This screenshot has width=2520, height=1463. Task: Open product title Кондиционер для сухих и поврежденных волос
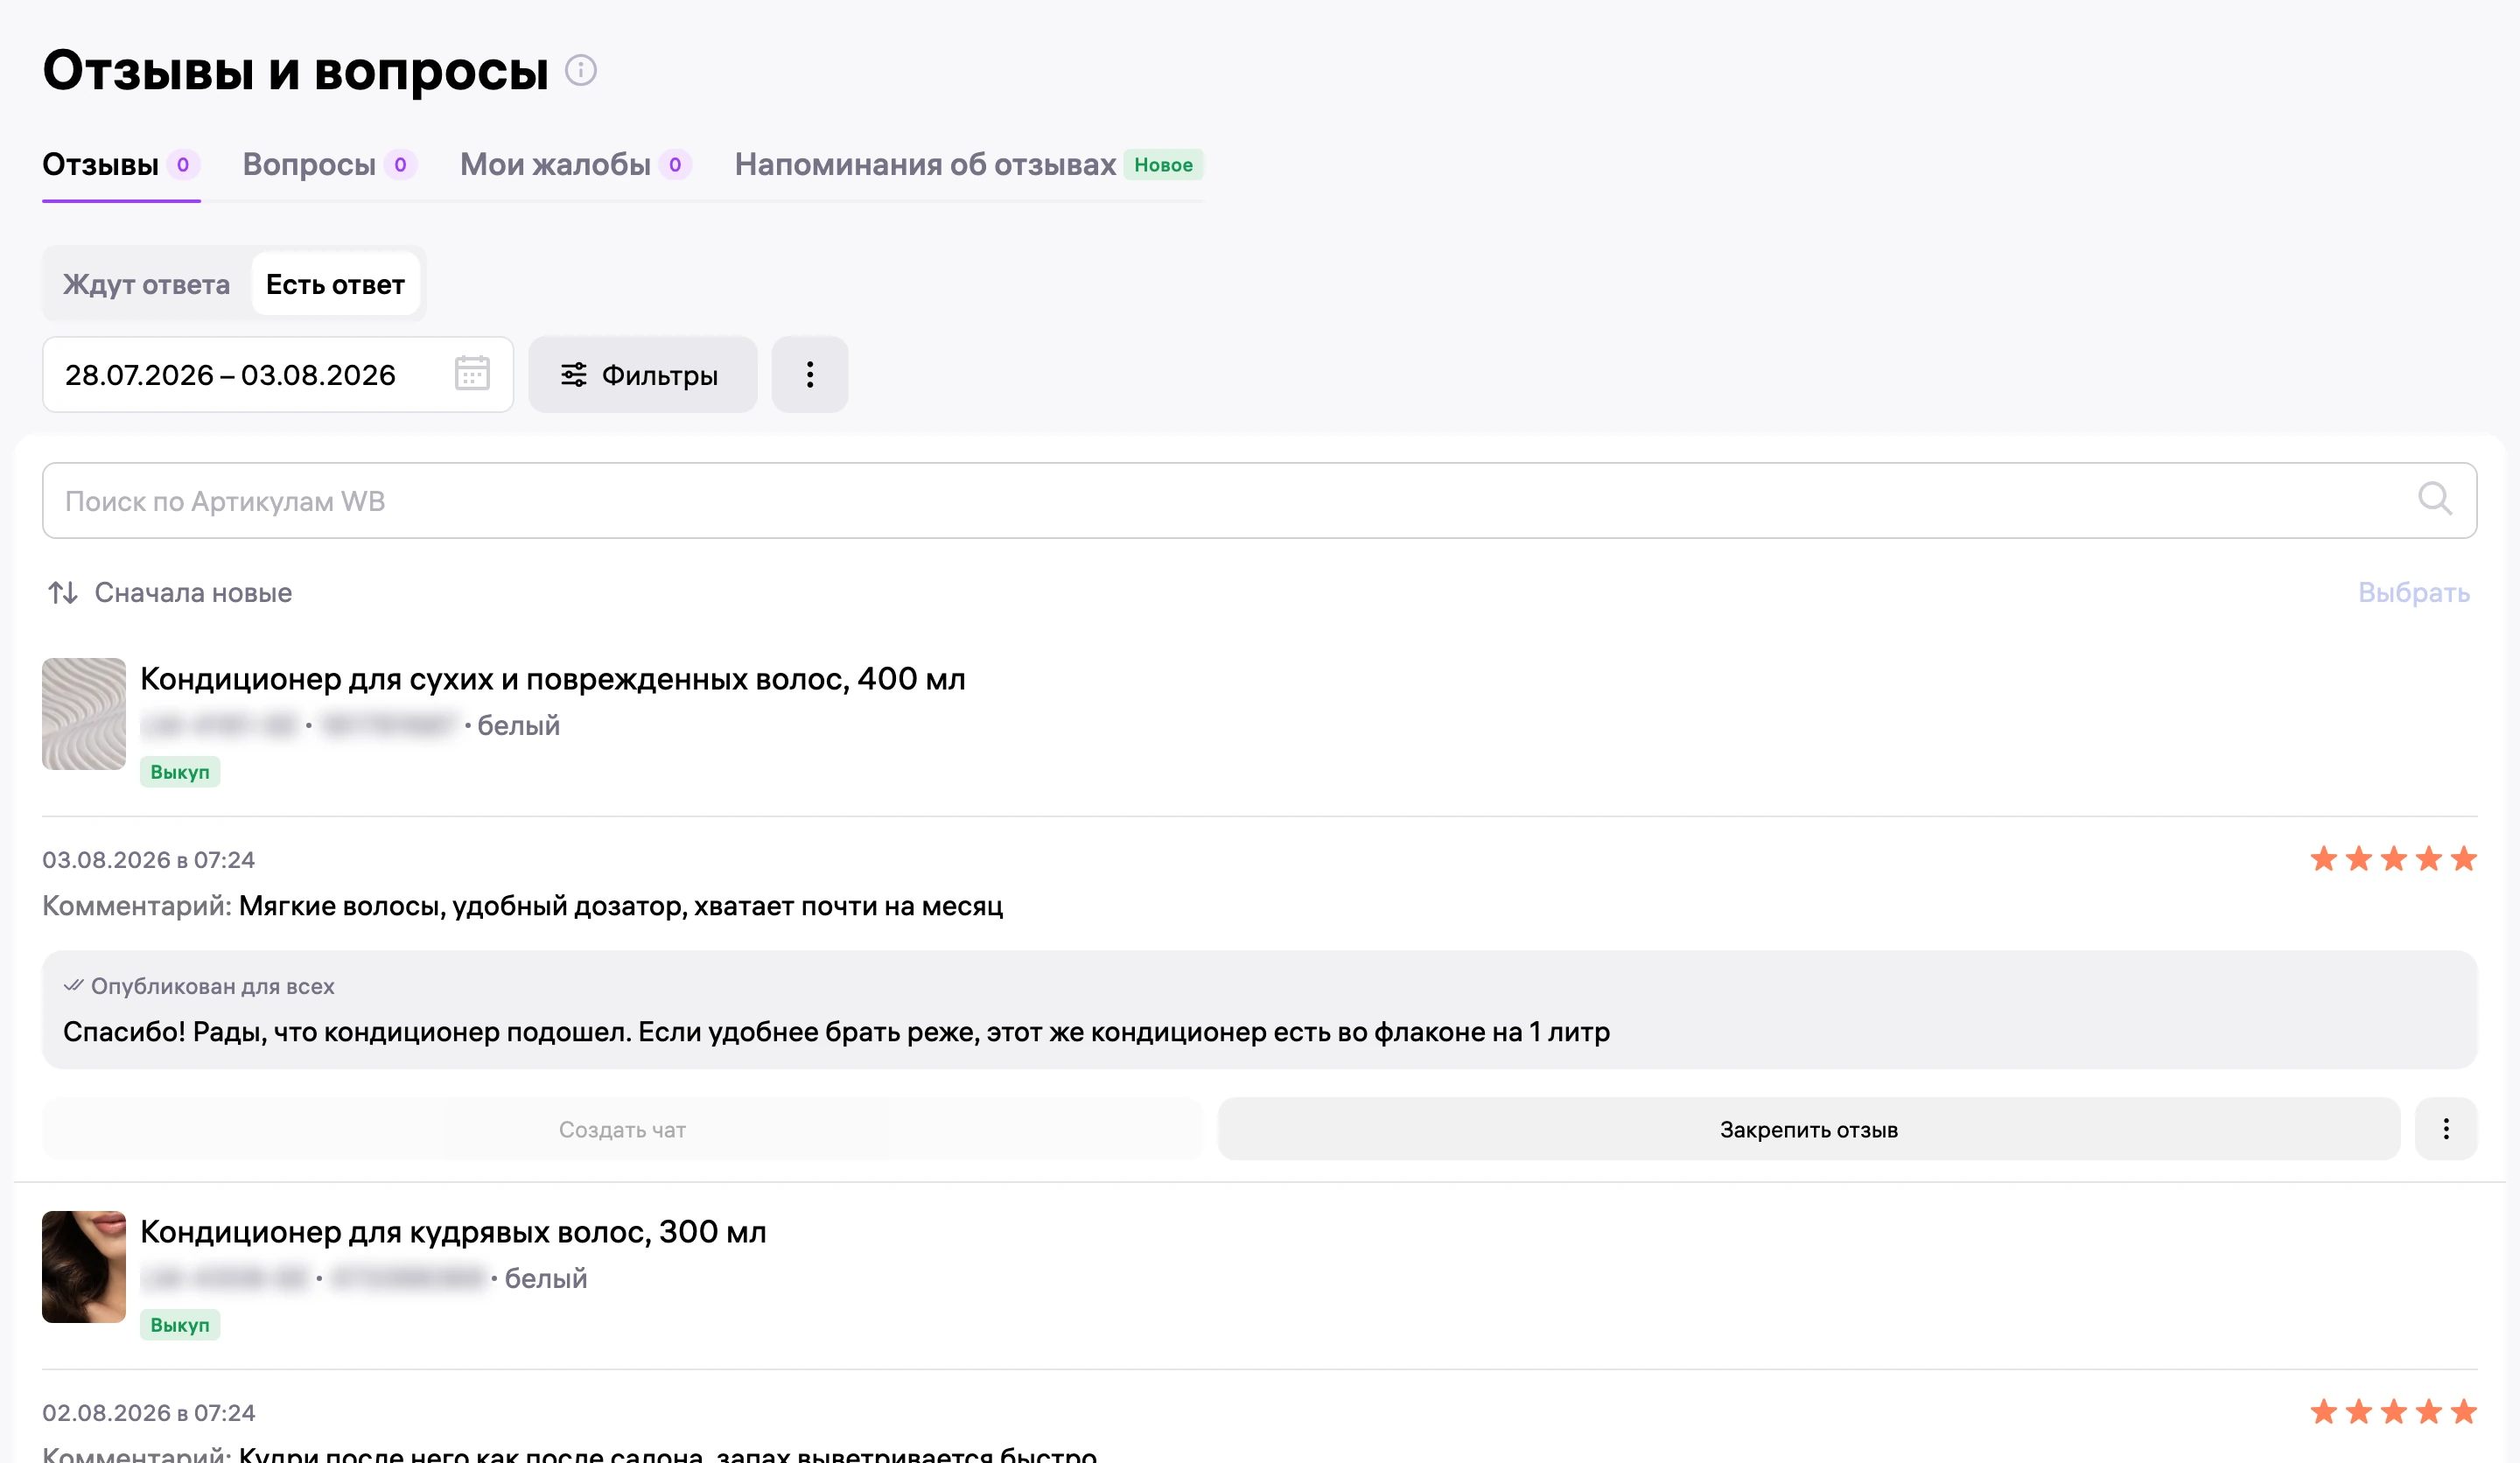click(553, 679)
